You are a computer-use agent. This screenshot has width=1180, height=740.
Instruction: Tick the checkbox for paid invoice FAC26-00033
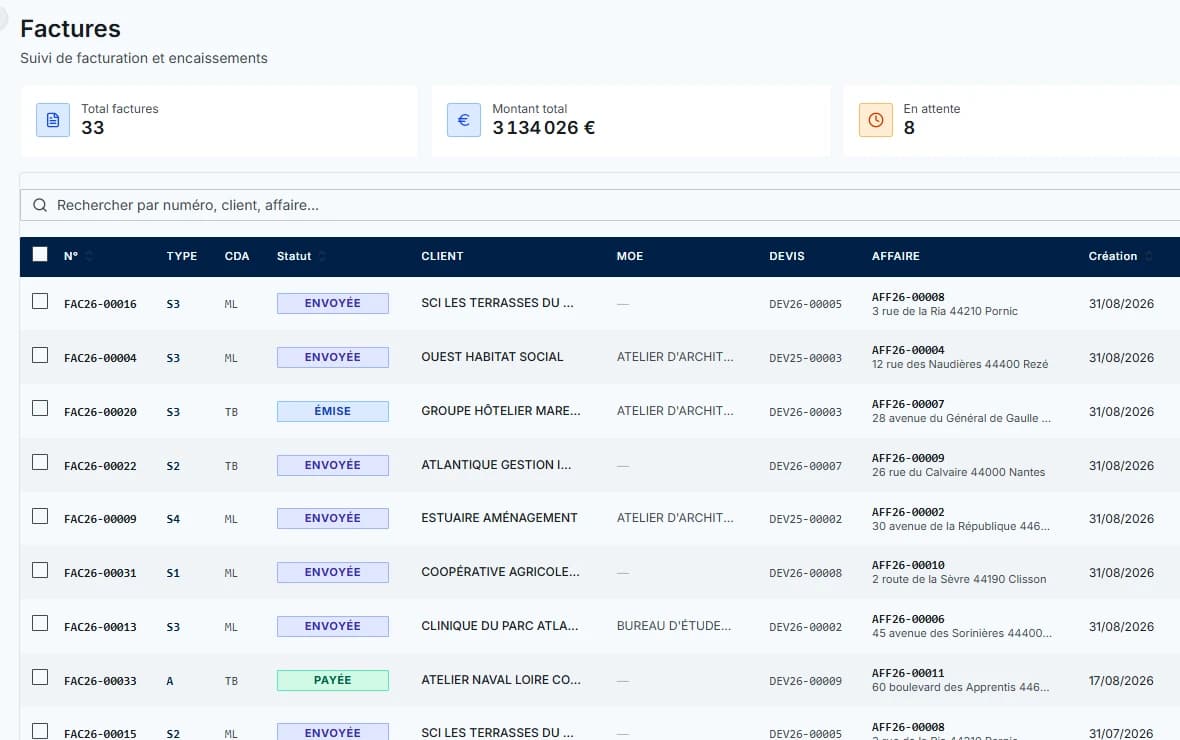pyautogui.click(x=40, y=678)
